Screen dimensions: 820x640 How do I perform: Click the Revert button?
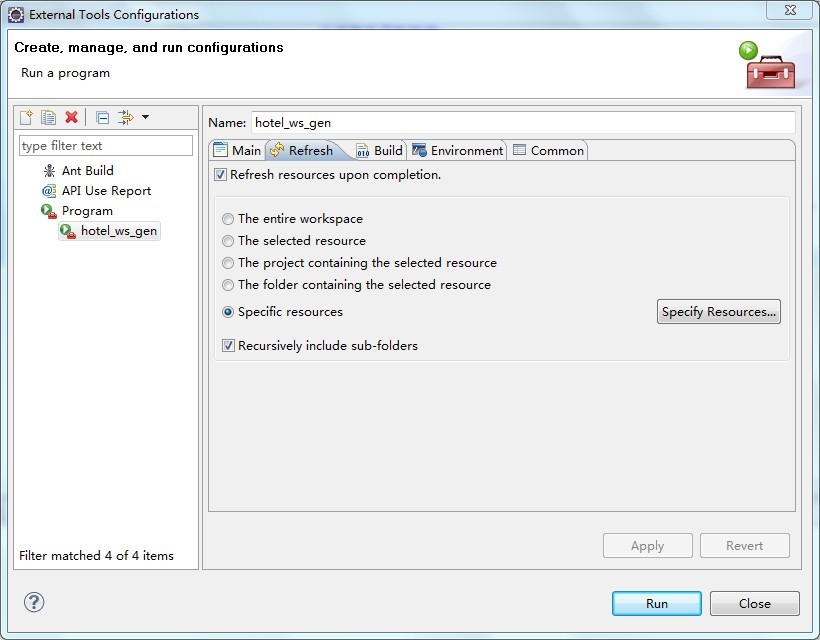[745, 545]
